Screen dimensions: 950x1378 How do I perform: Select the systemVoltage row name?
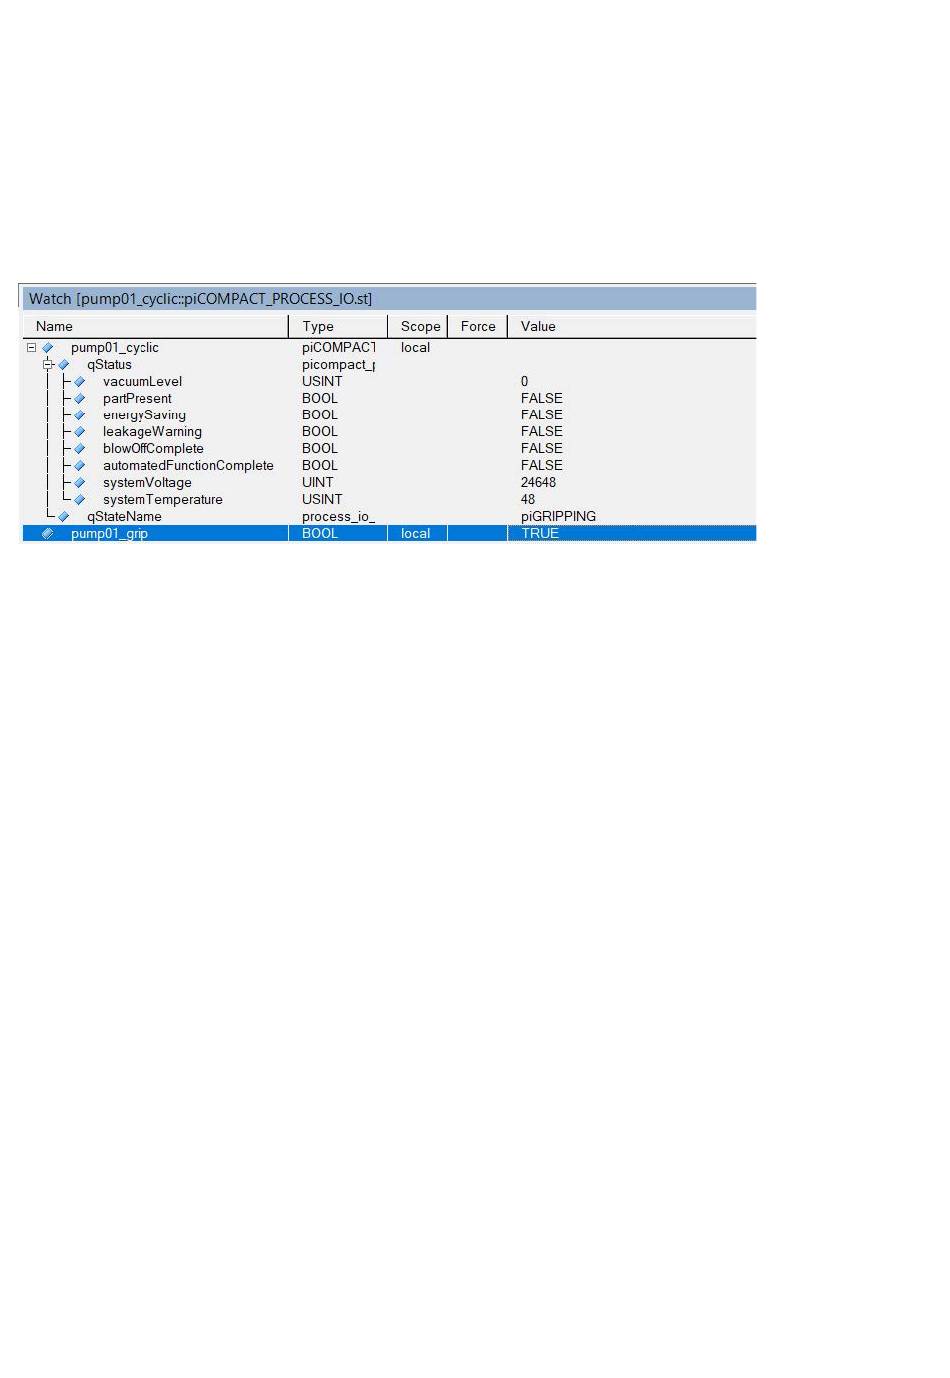pyautogui.click(x=147, y=483)
